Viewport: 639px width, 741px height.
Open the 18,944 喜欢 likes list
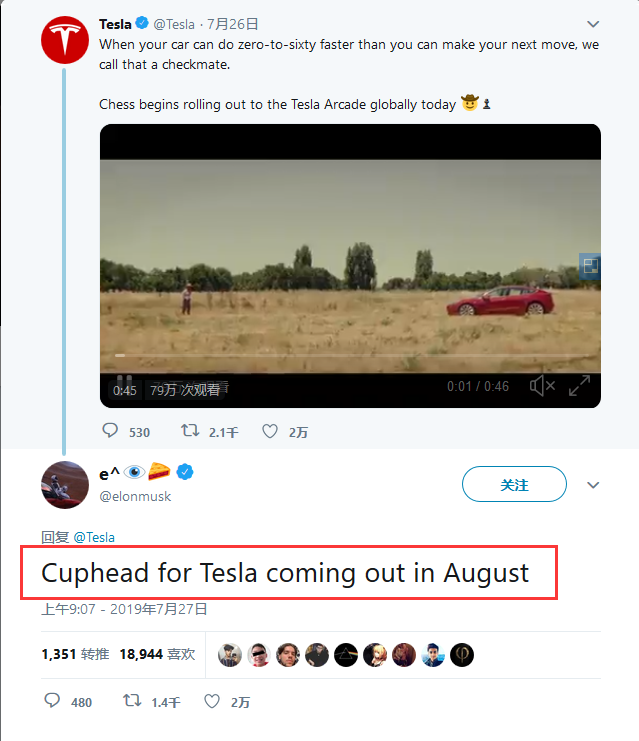click(x=157, y=654)
